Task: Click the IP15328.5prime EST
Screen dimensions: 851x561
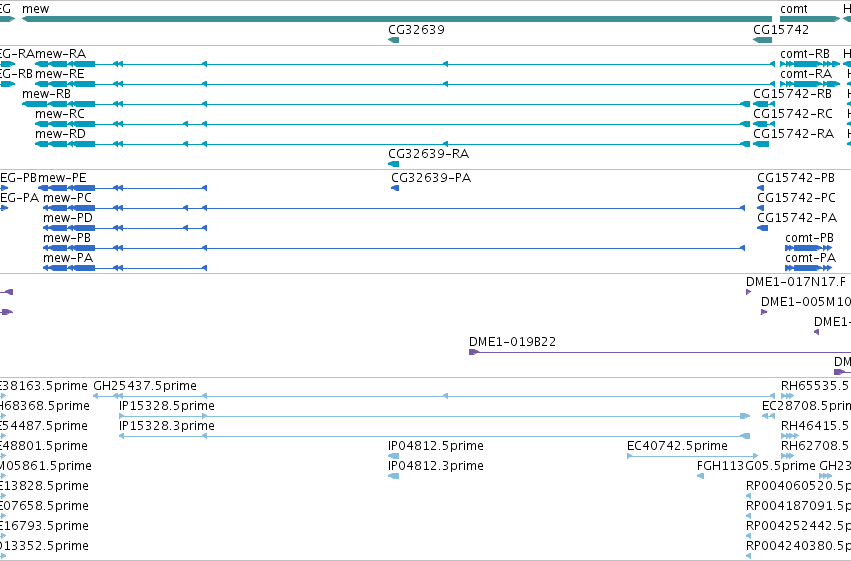Action: click(x=434, y=417)
